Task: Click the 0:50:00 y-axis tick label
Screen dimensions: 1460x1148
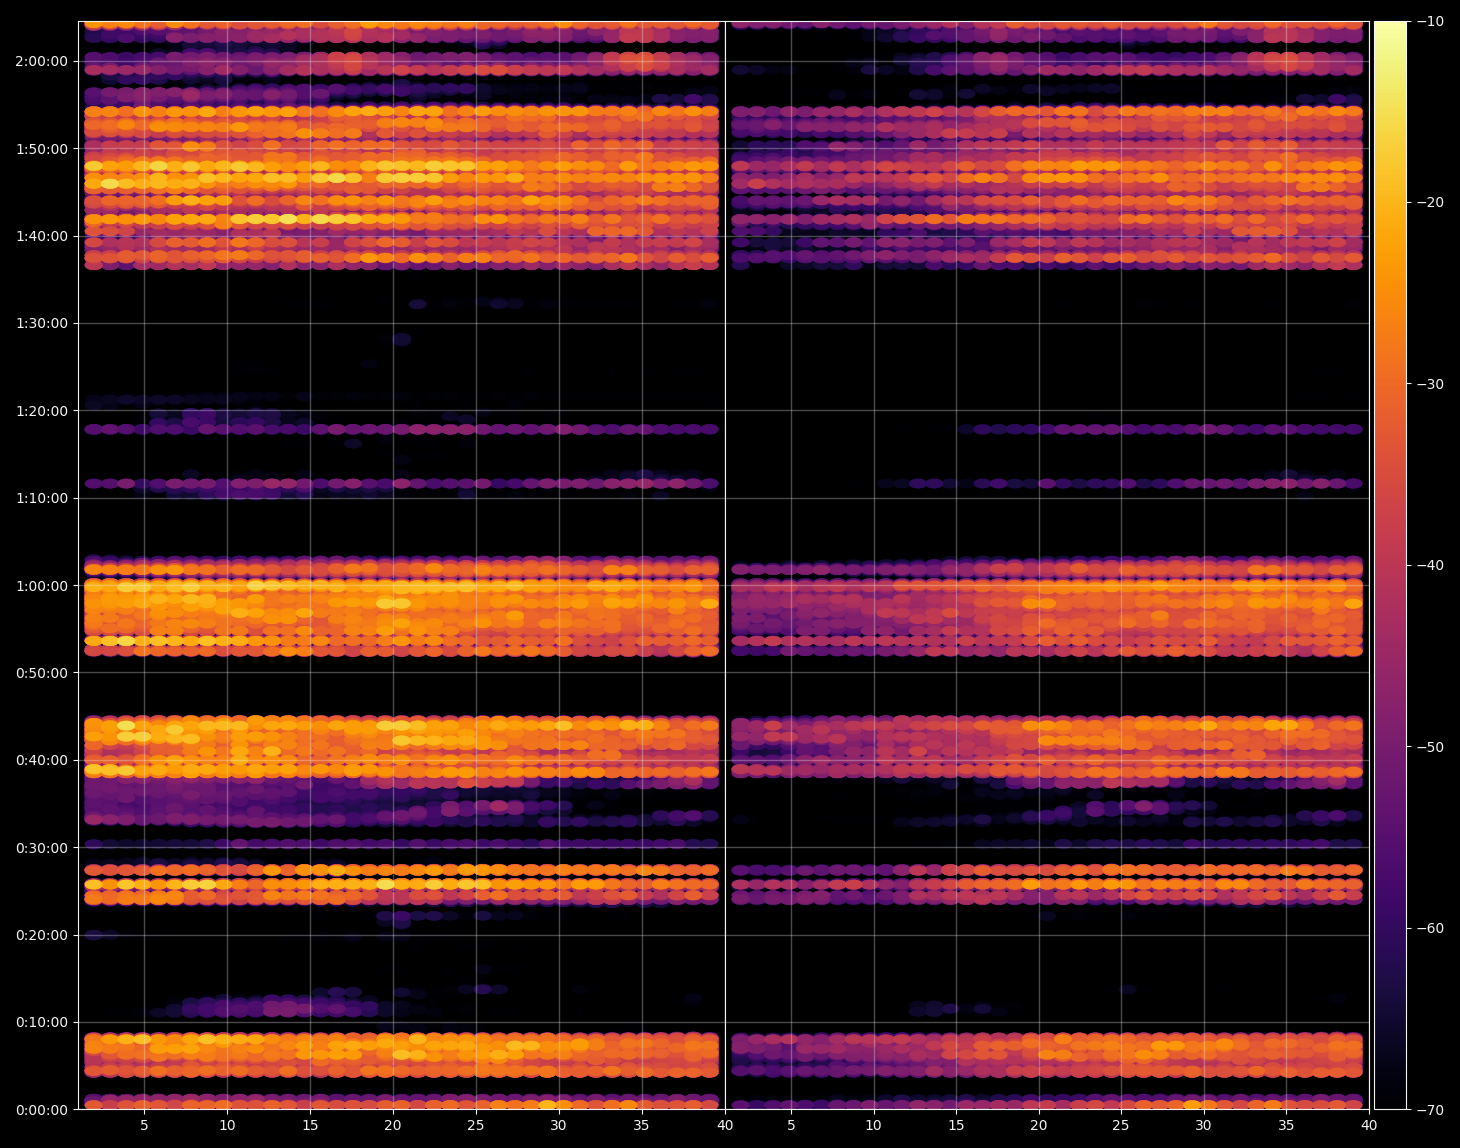Action: (41, 673)
